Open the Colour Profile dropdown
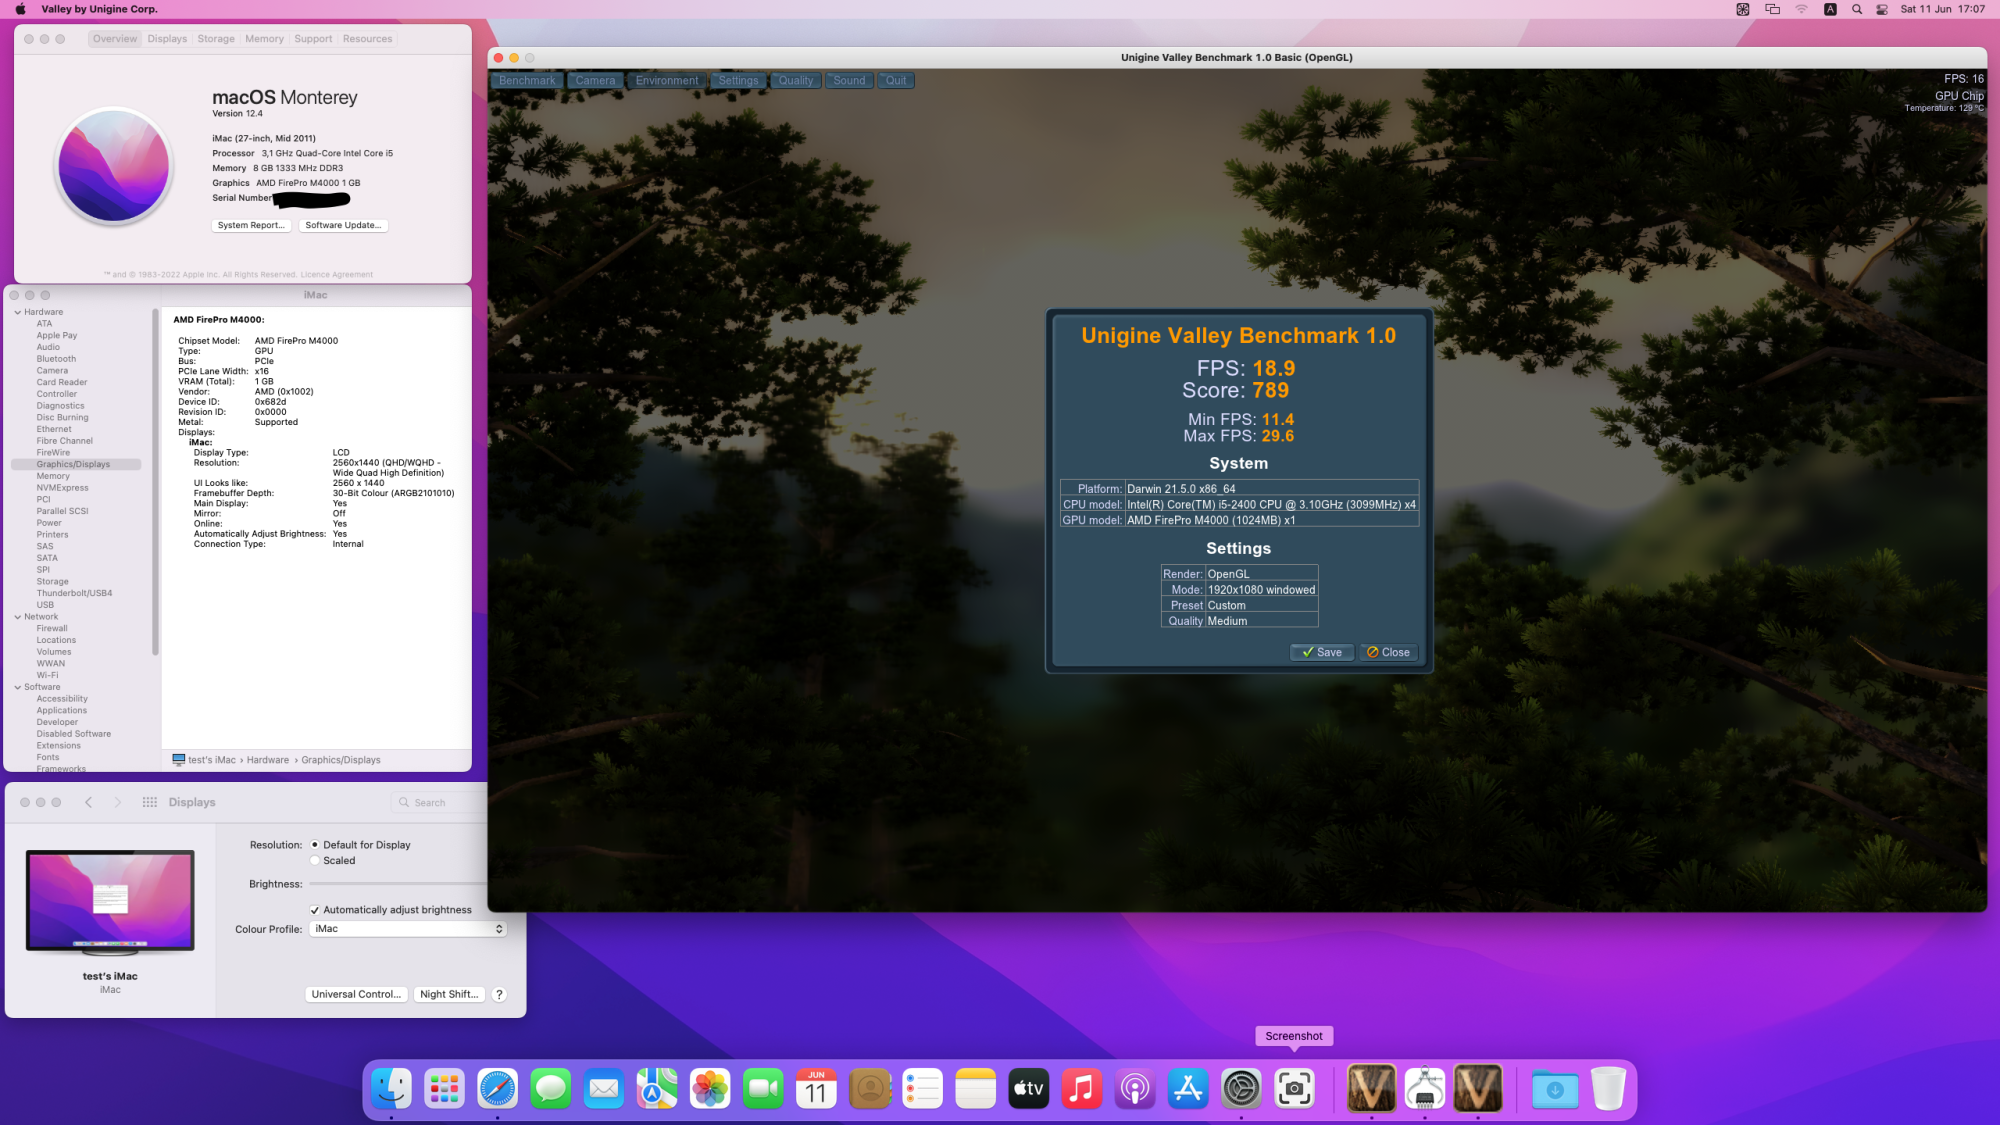 pos(408,929)
